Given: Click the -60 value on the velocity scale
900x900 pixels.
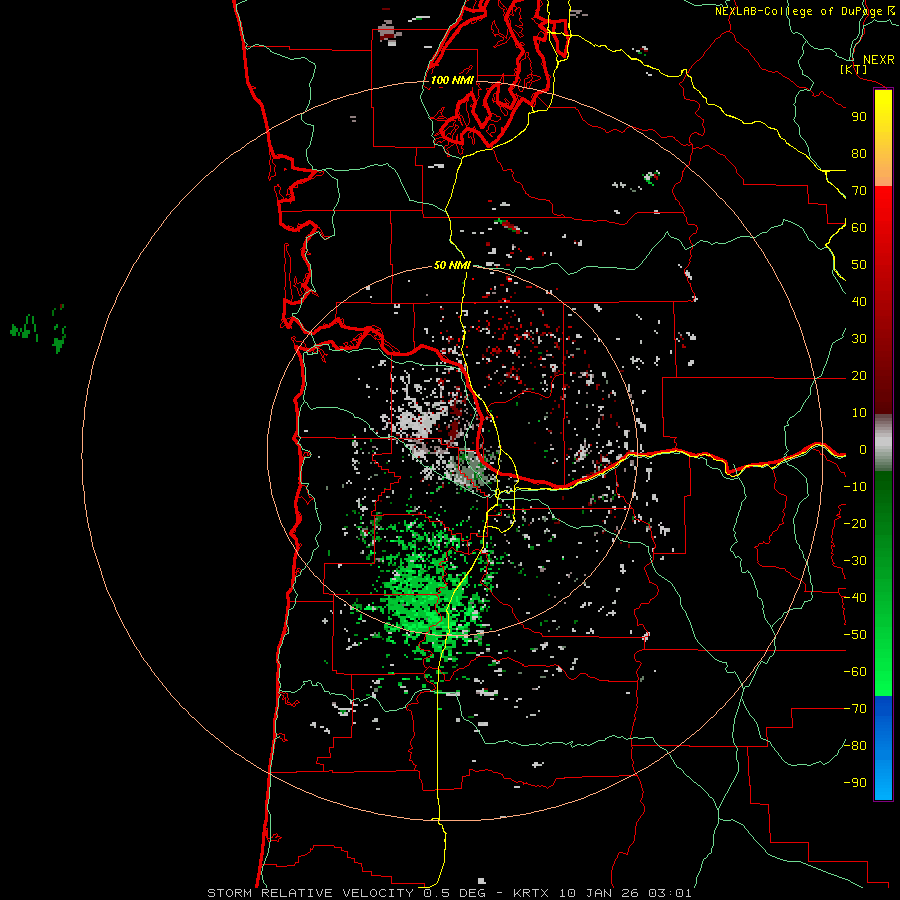Looking at the screenshot, I should [x=855, y=672].
